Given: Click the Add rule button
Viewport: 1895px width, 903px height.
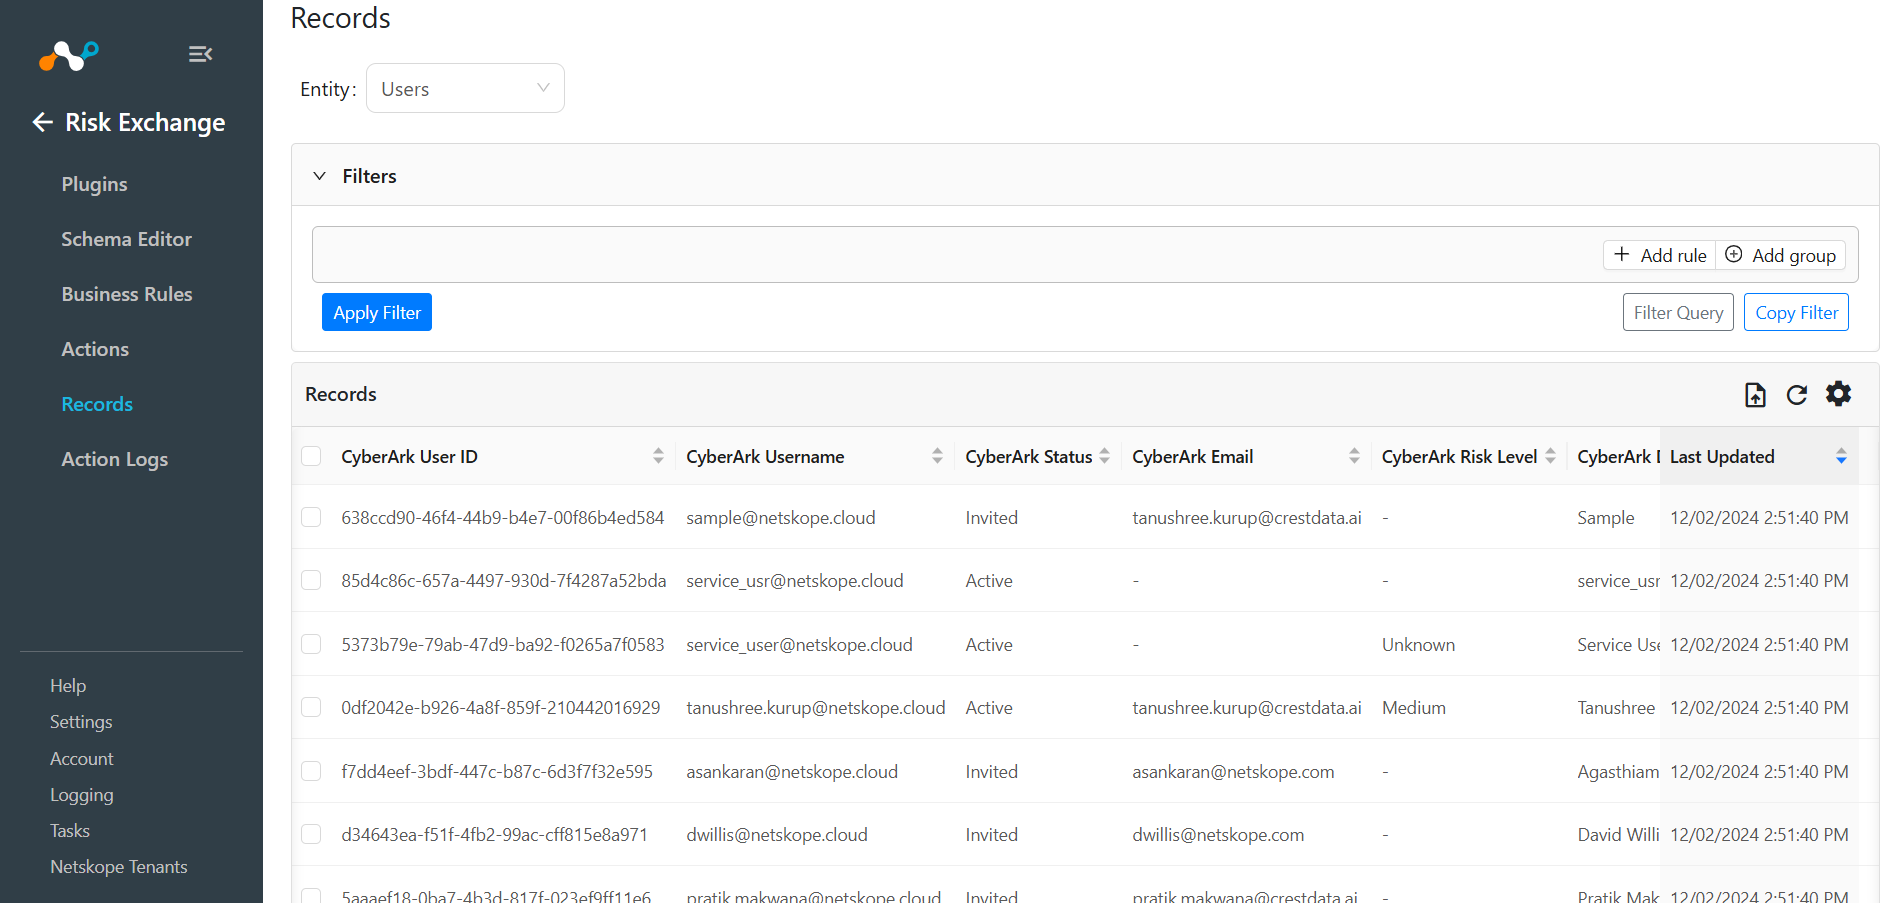Looking at the screenshot, I should [x=1660, y=255].
